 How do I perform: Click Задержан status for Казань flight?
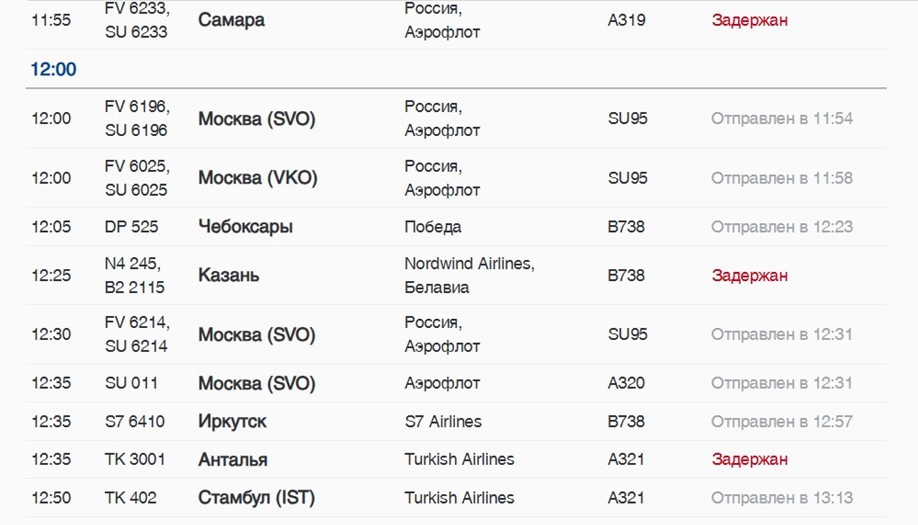tap(749, 275)
